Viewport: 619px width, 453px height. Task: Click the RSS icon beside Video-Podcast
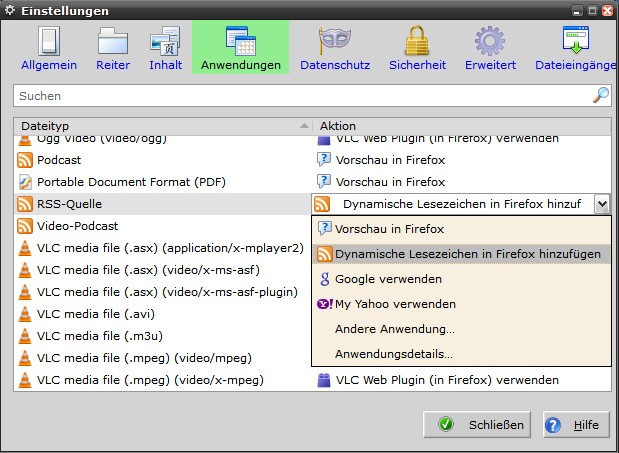25,226
